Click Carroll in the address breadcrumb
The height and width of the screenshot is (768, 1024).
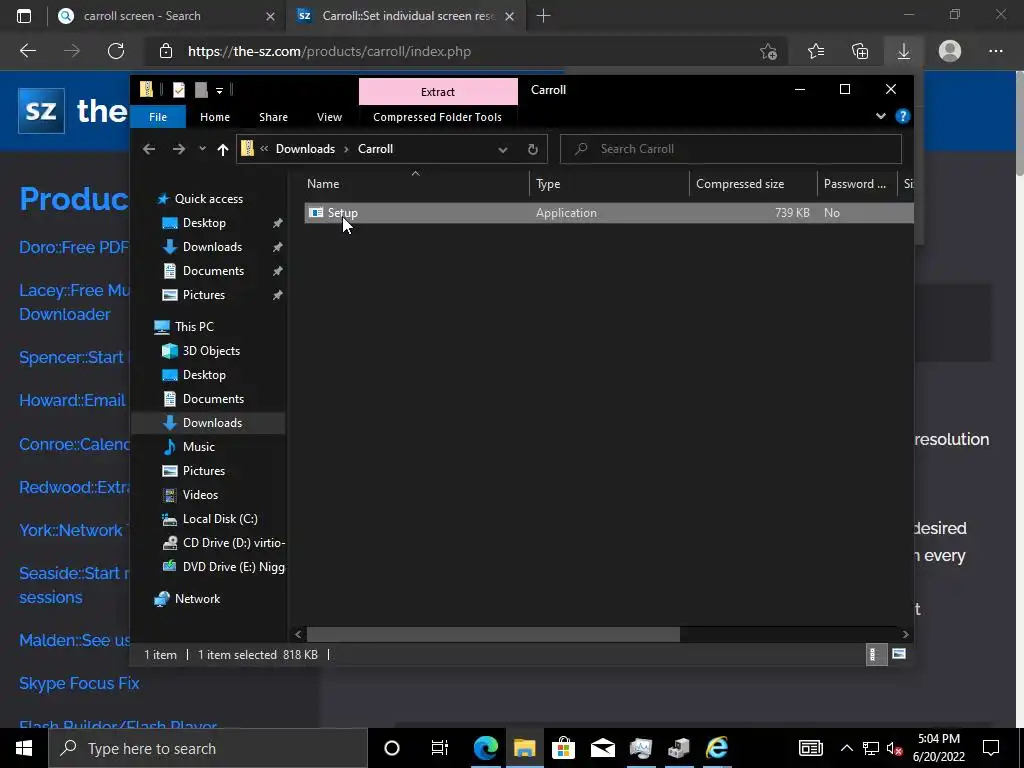[x=376, y=149]
